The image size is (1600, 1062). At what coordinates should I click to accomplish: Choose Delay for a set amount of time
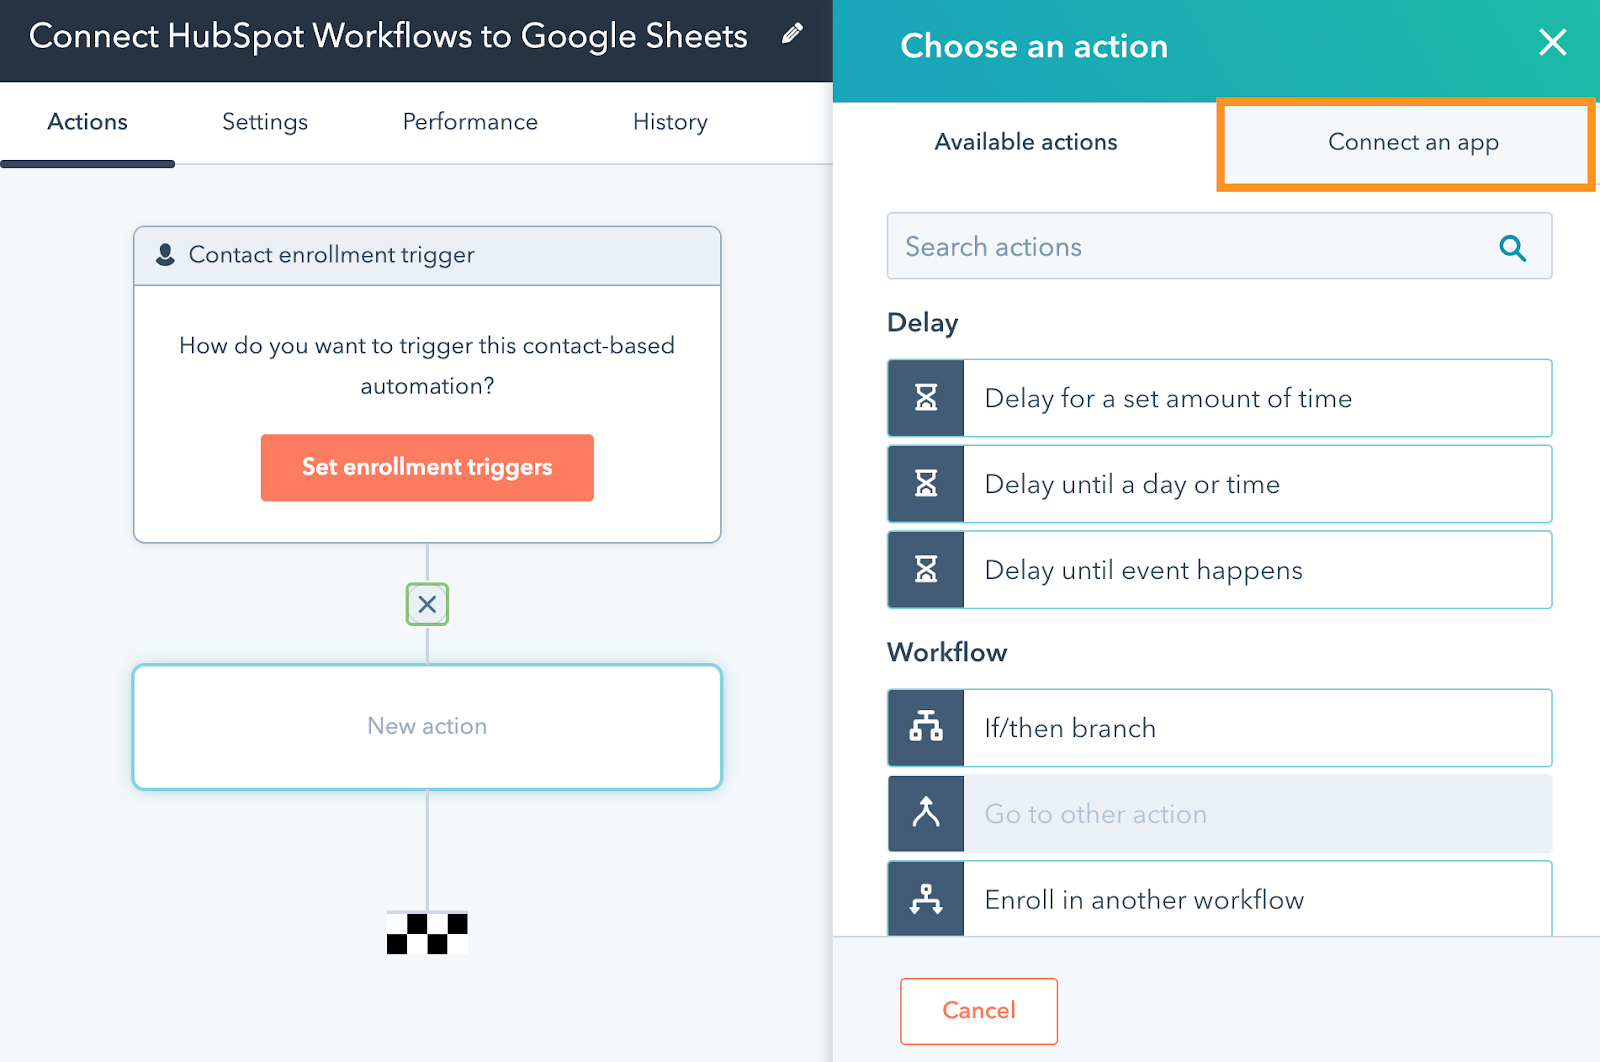pyautogui.click(x=1220, y=398)
